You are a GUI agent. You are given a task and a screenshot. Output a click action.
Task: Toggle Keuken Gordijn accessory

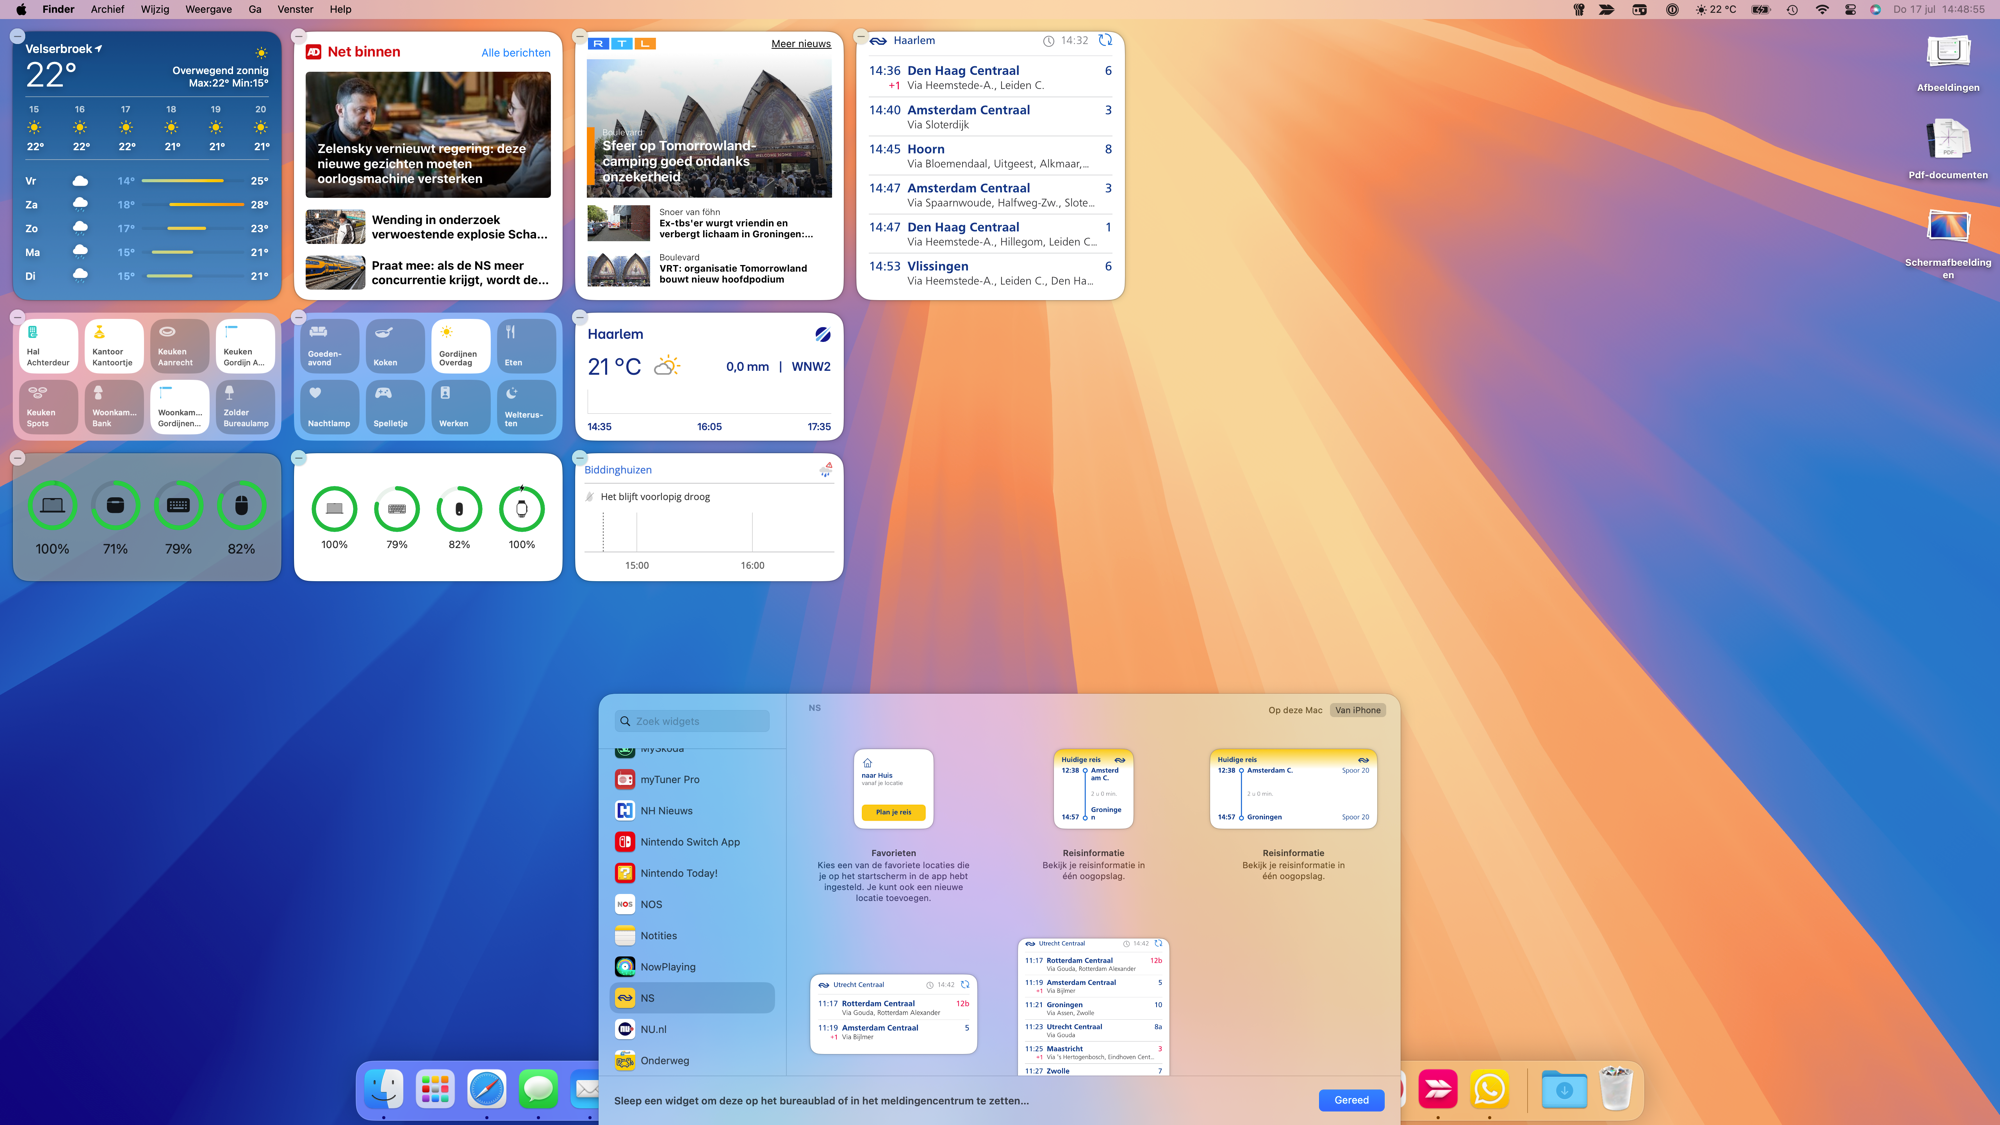coord(245,346)
